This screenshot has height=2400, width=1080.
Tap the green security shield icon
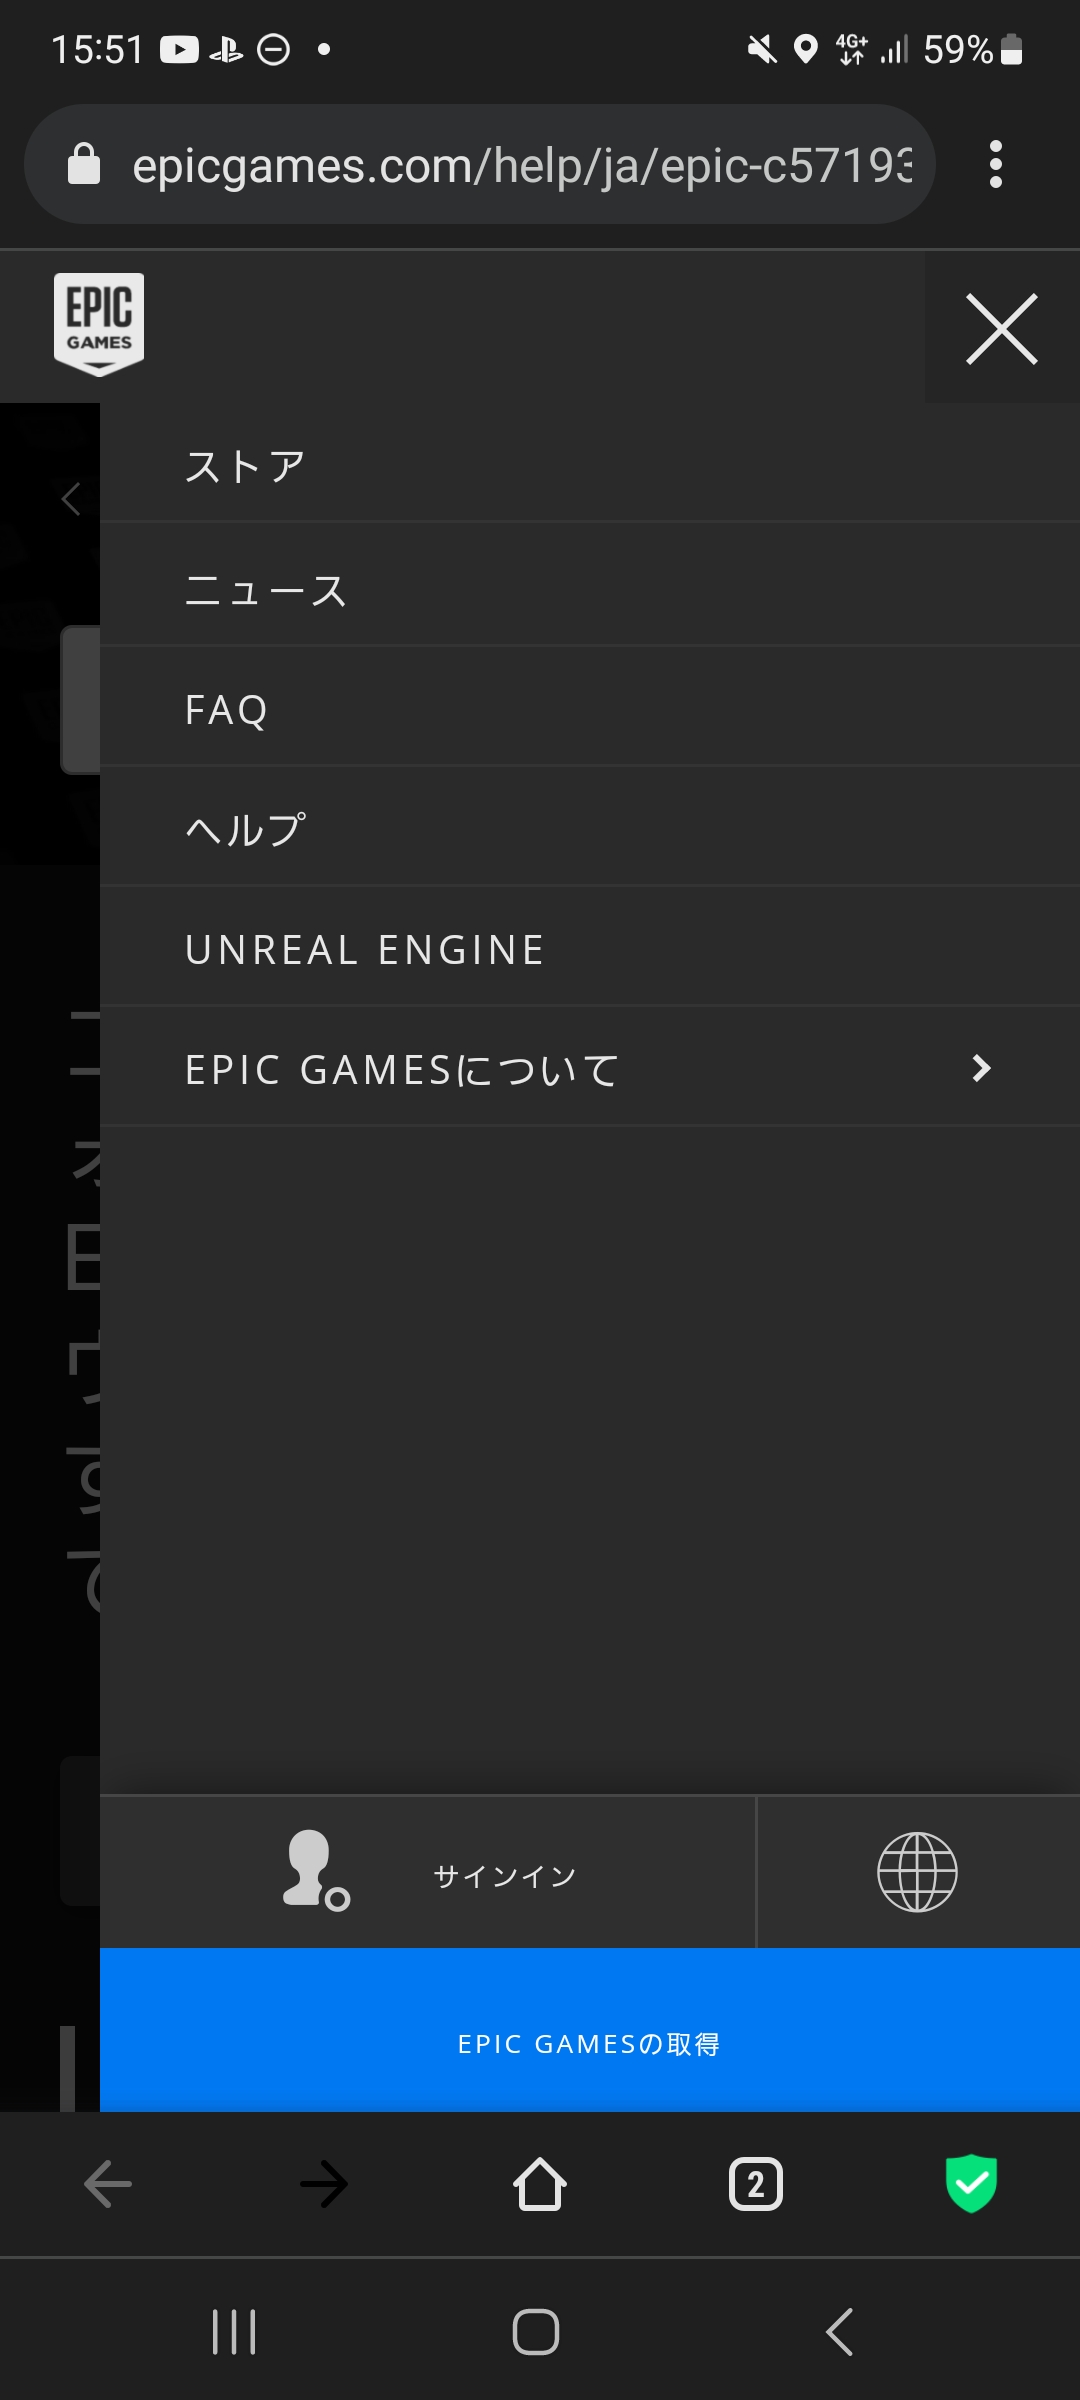click(971, 2183)
